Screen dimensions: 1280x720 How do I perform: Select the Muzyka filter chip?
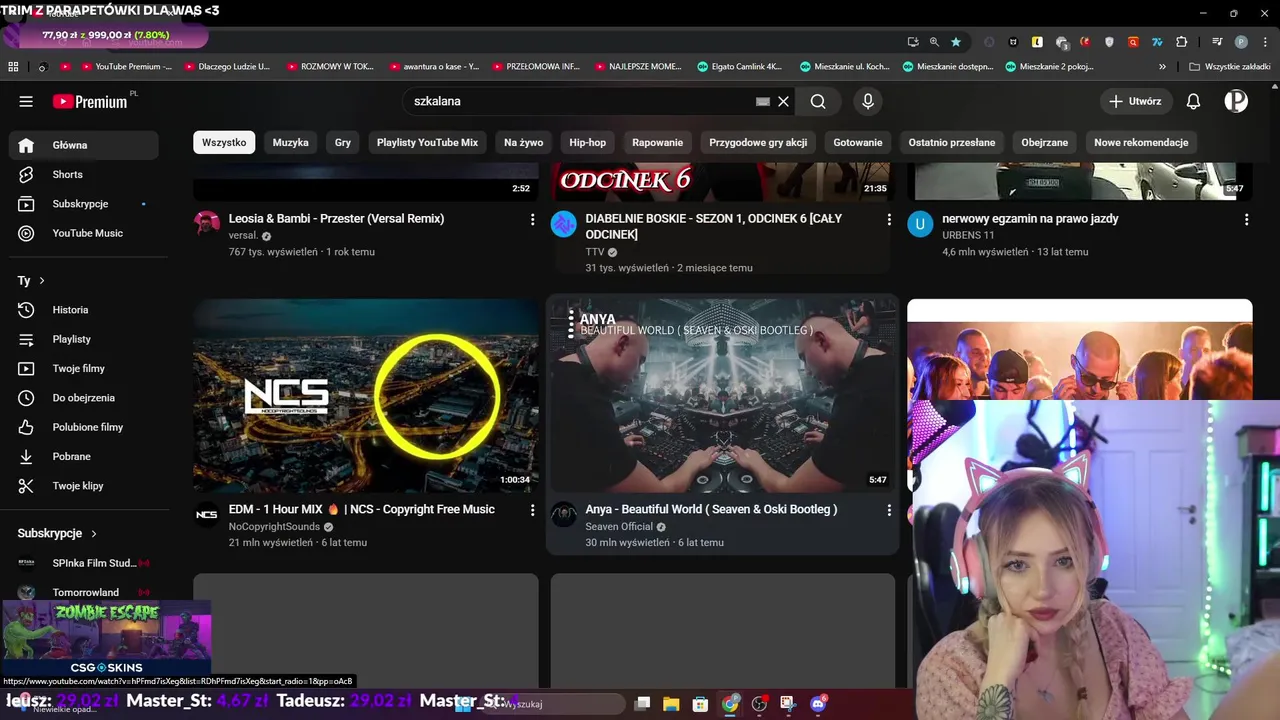coord(291,143)
